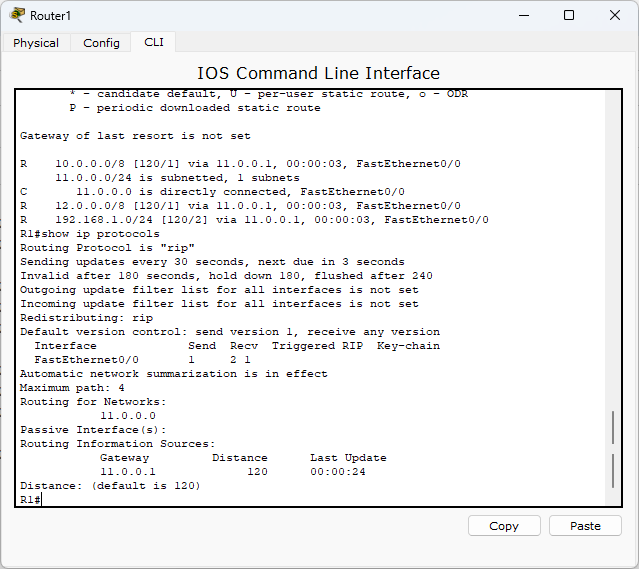
Task: Click 'Gateway of last resort is not set'
Action: coord(135,136)
